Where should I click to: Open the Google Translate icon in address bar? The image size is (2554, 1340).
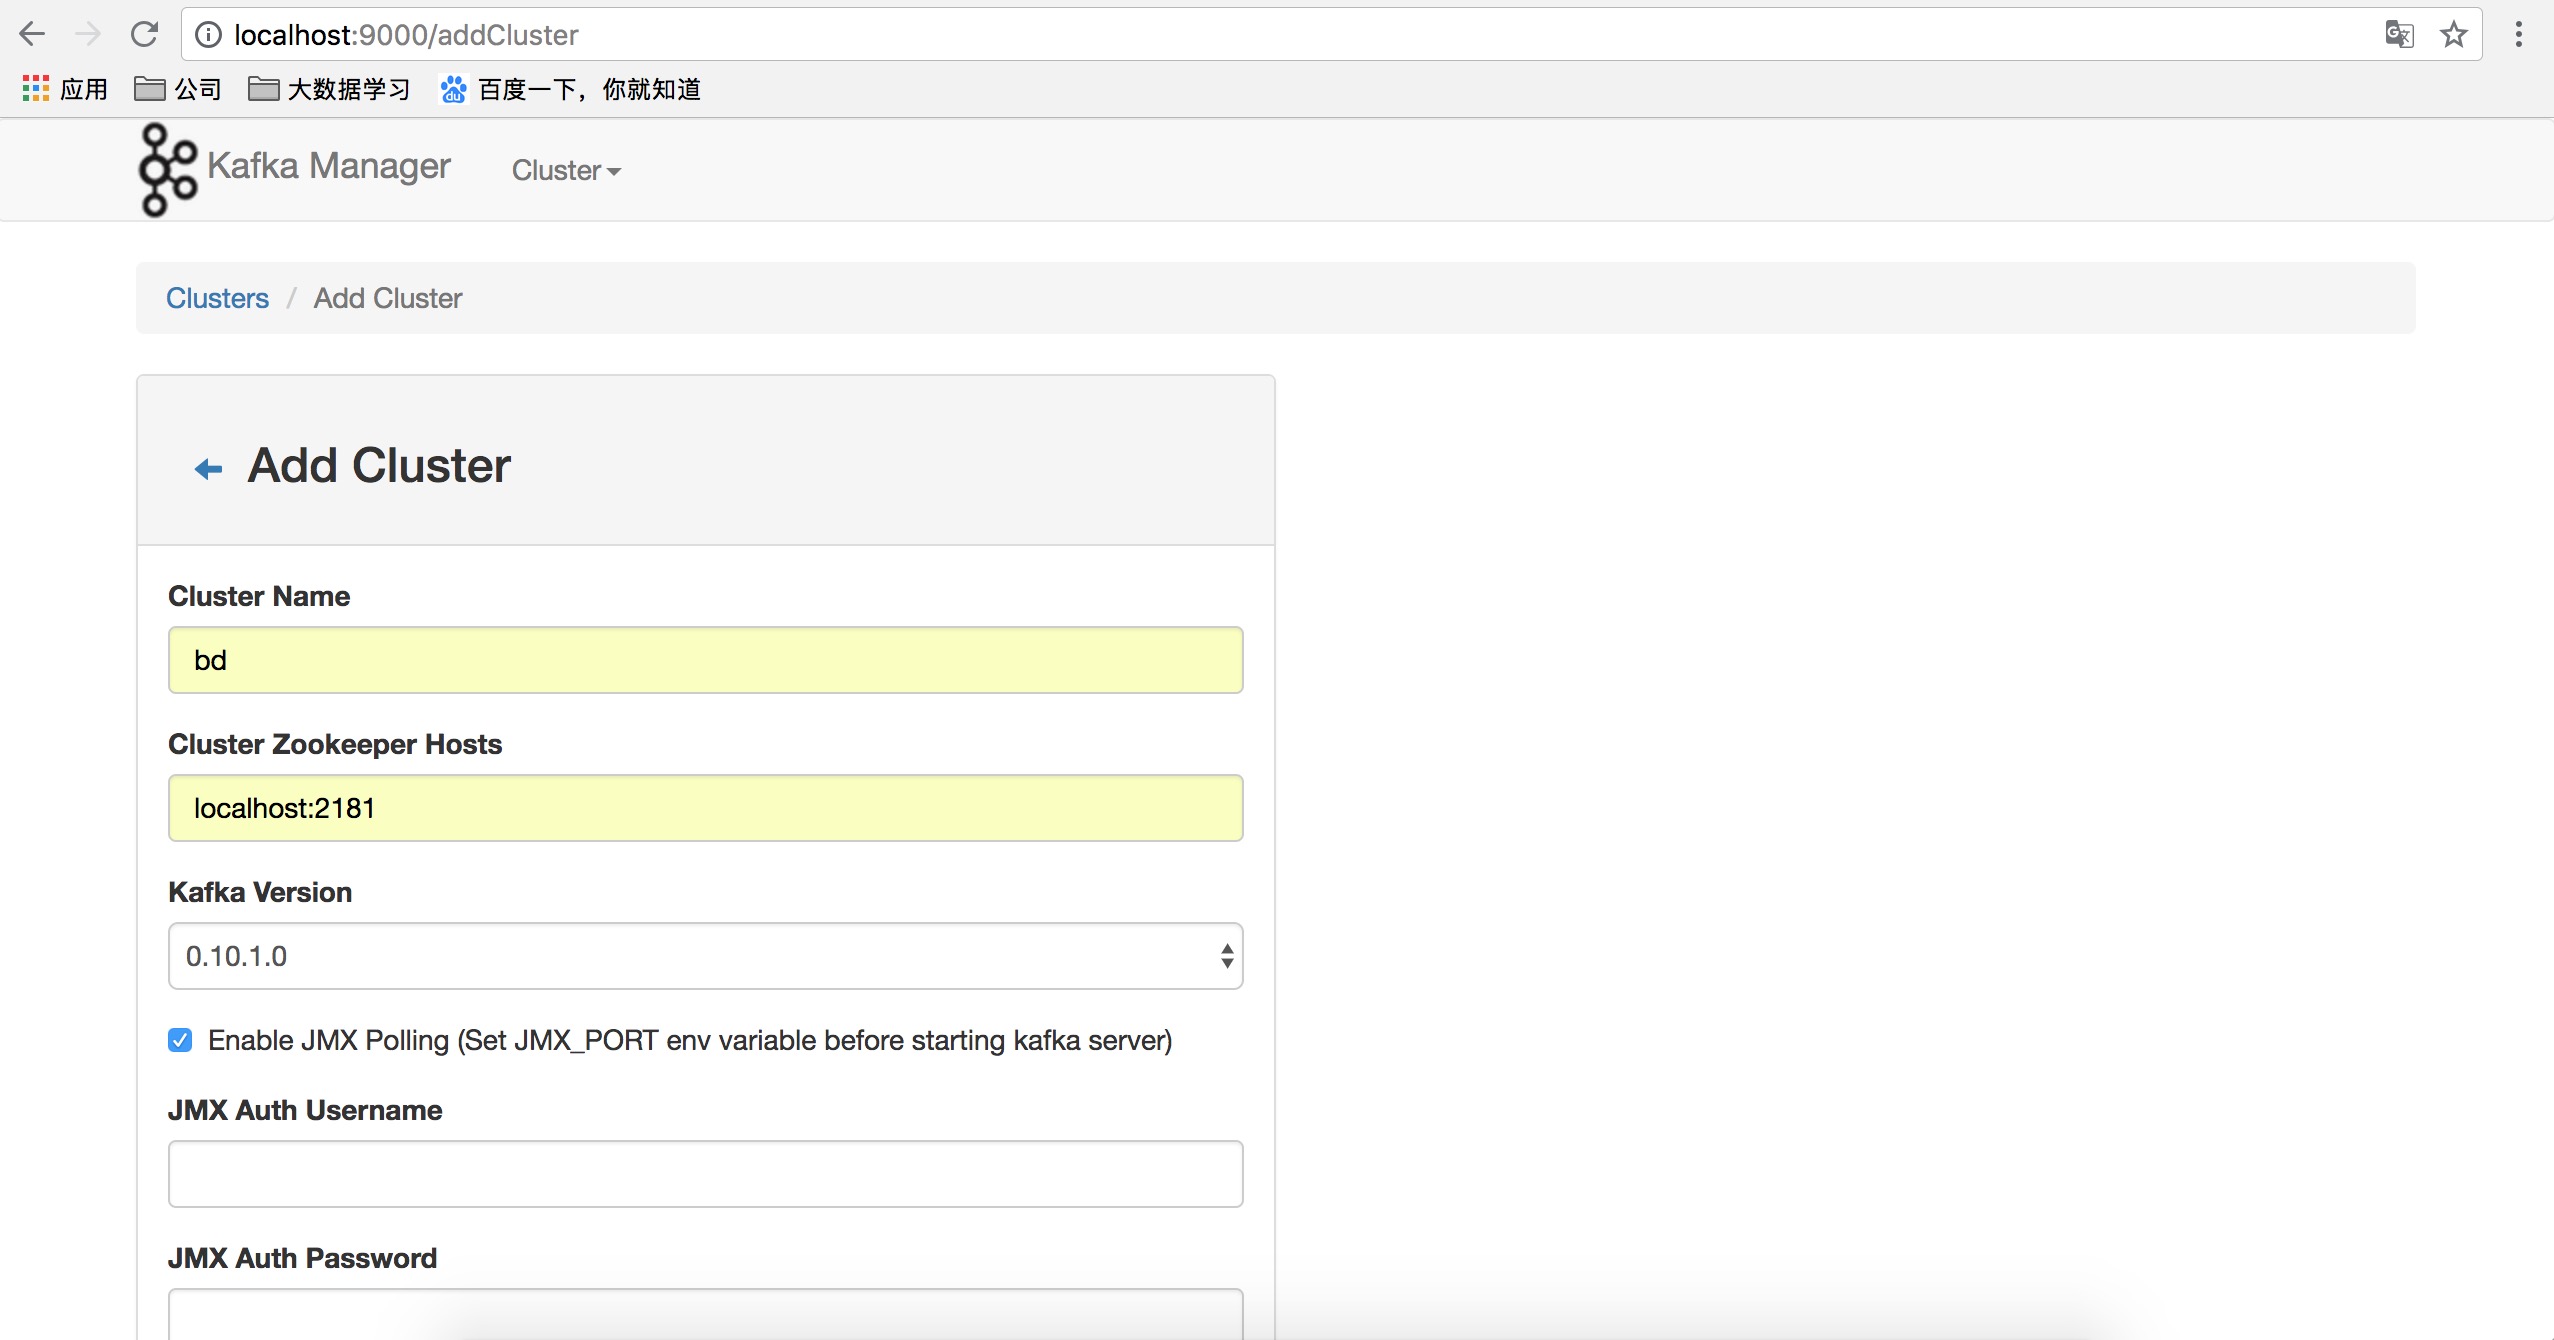click(x=2399, y=35)
